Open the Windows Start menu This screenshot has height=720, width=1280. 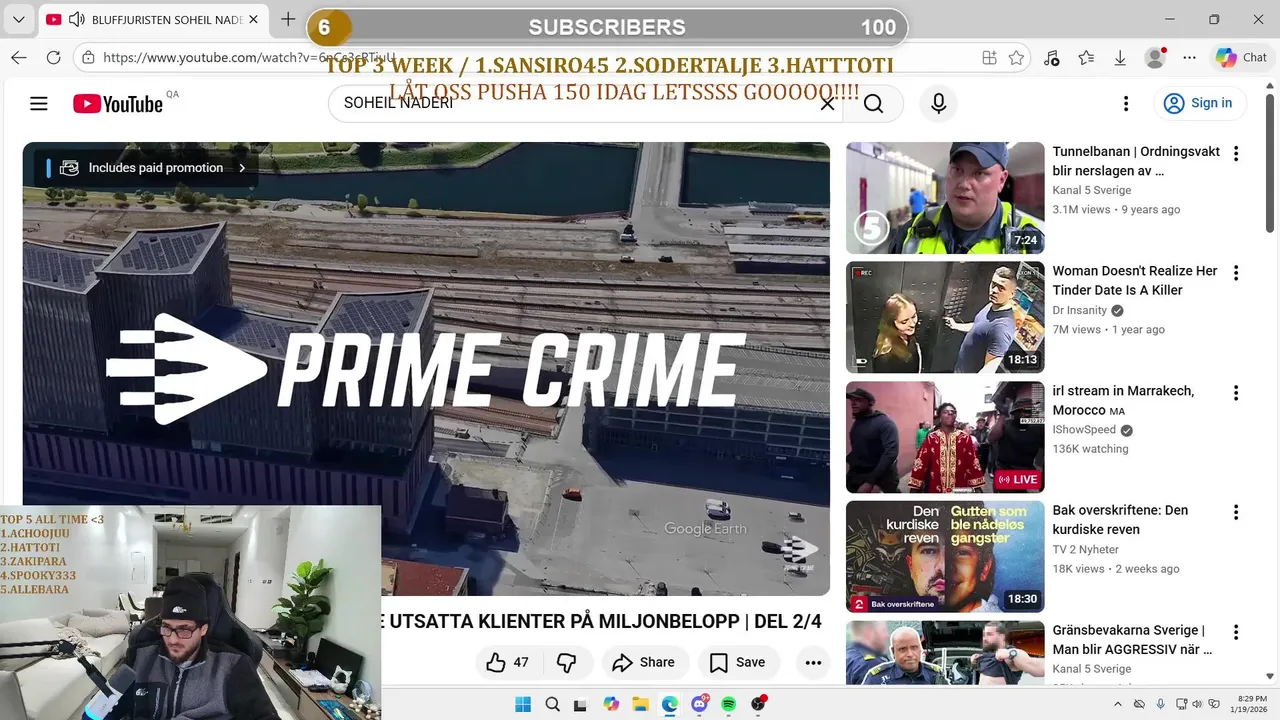(523, 704)
